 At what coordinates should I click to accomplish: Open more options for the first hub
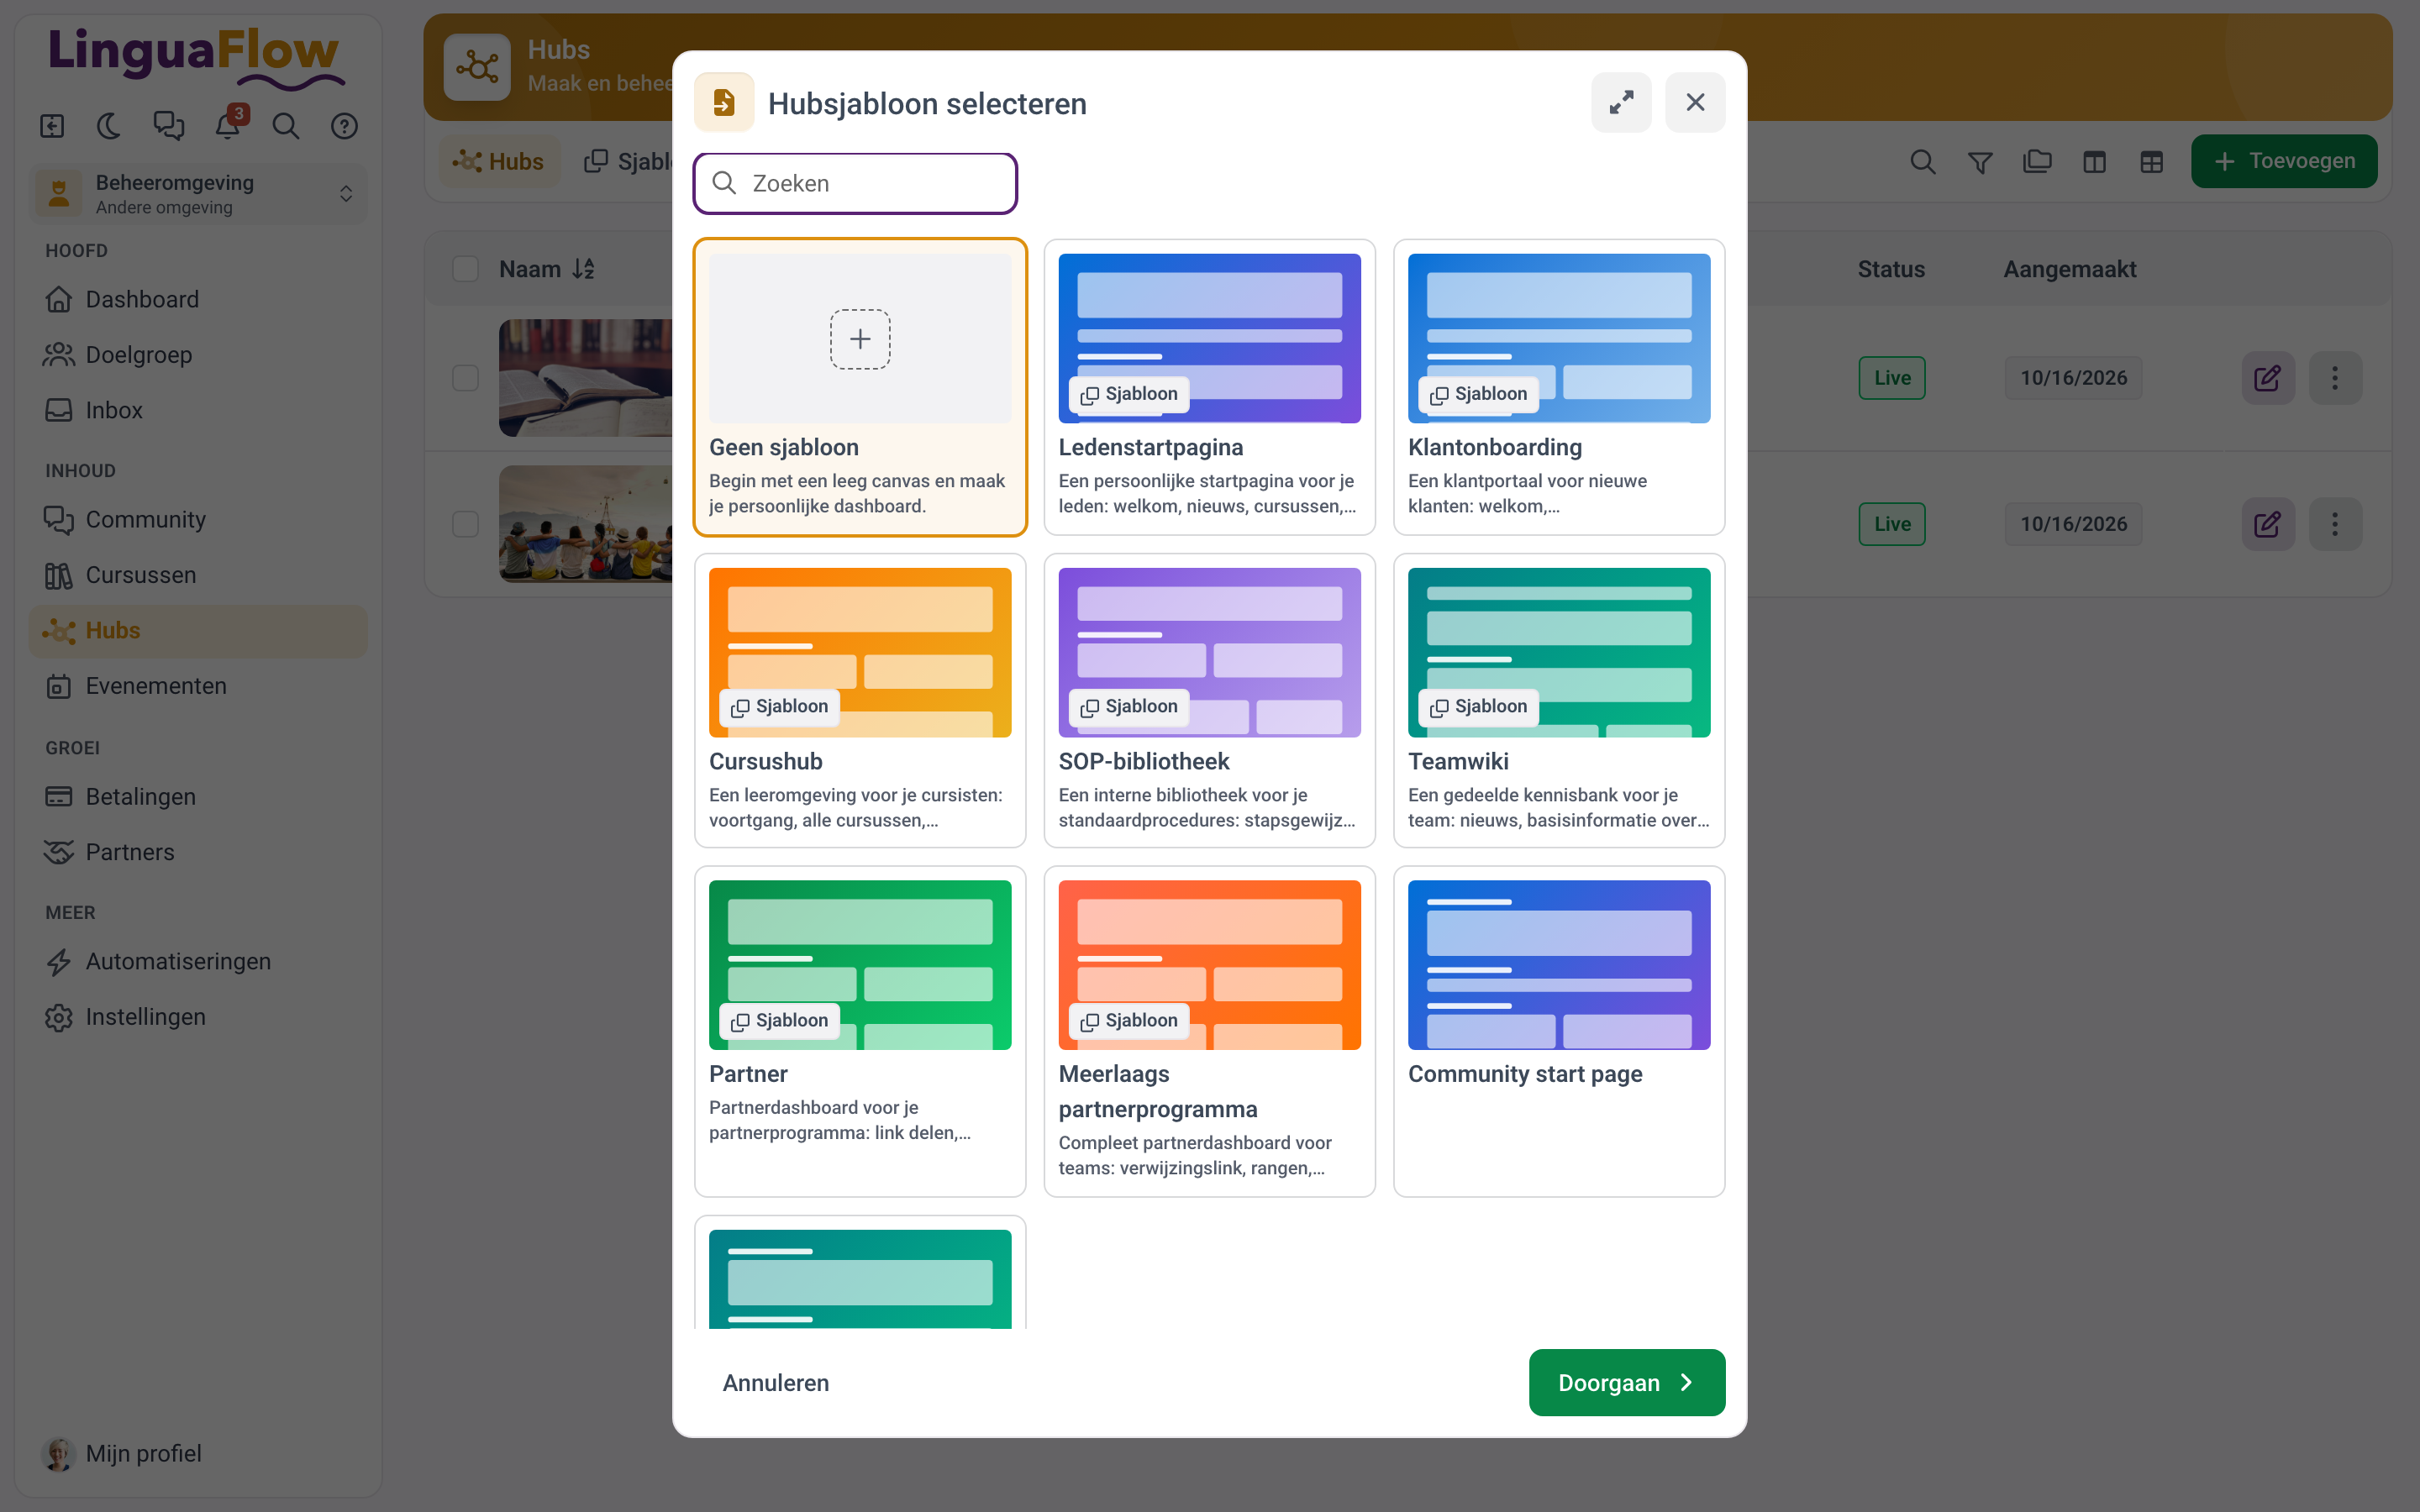(2335, 378)
